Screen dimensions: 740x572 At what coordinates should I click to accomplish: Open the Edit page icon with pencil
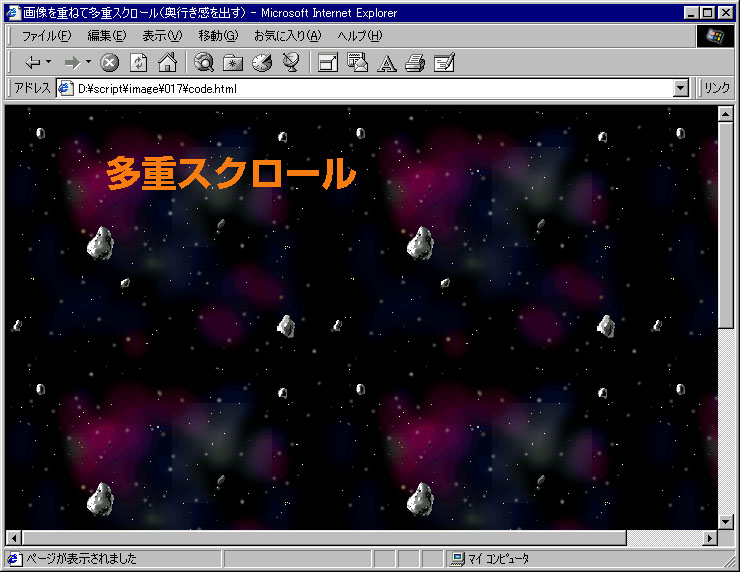tap(445, 62)
